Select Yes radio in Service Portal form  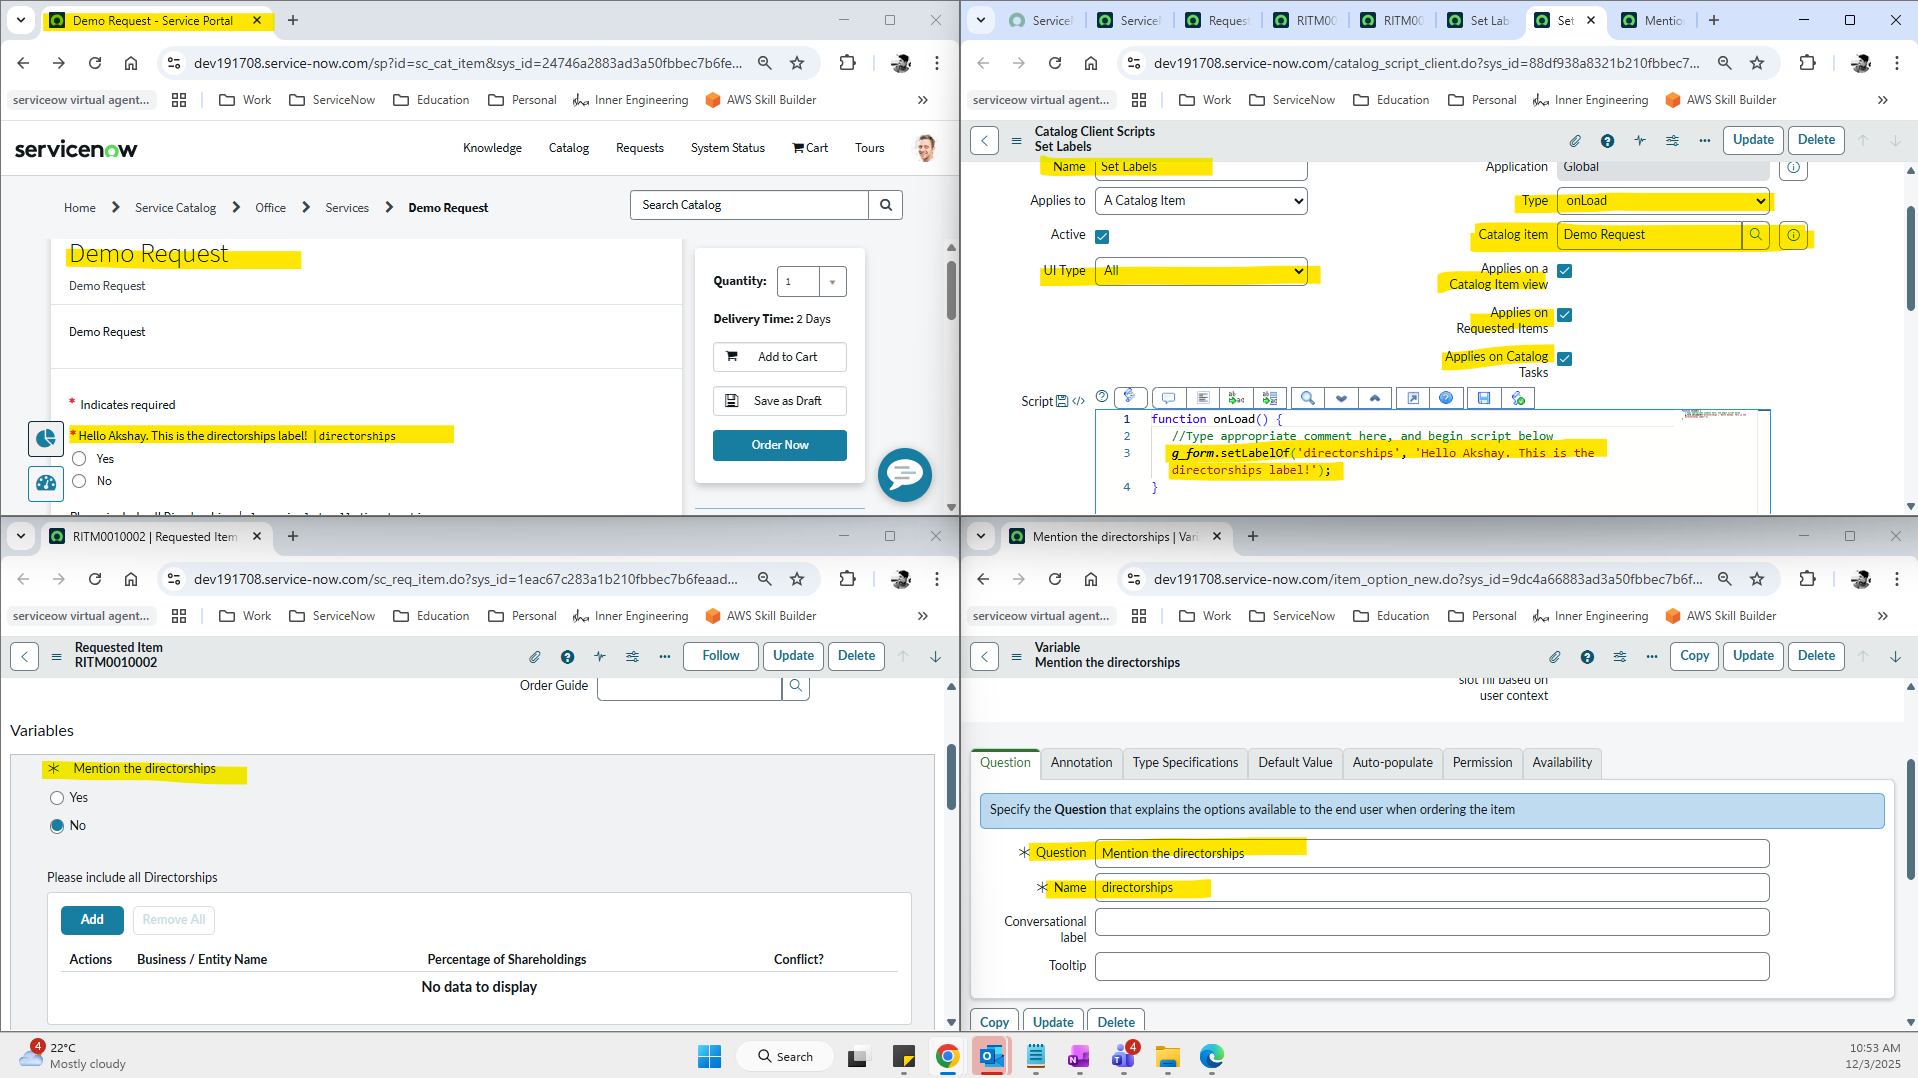[x=80, y=459]
